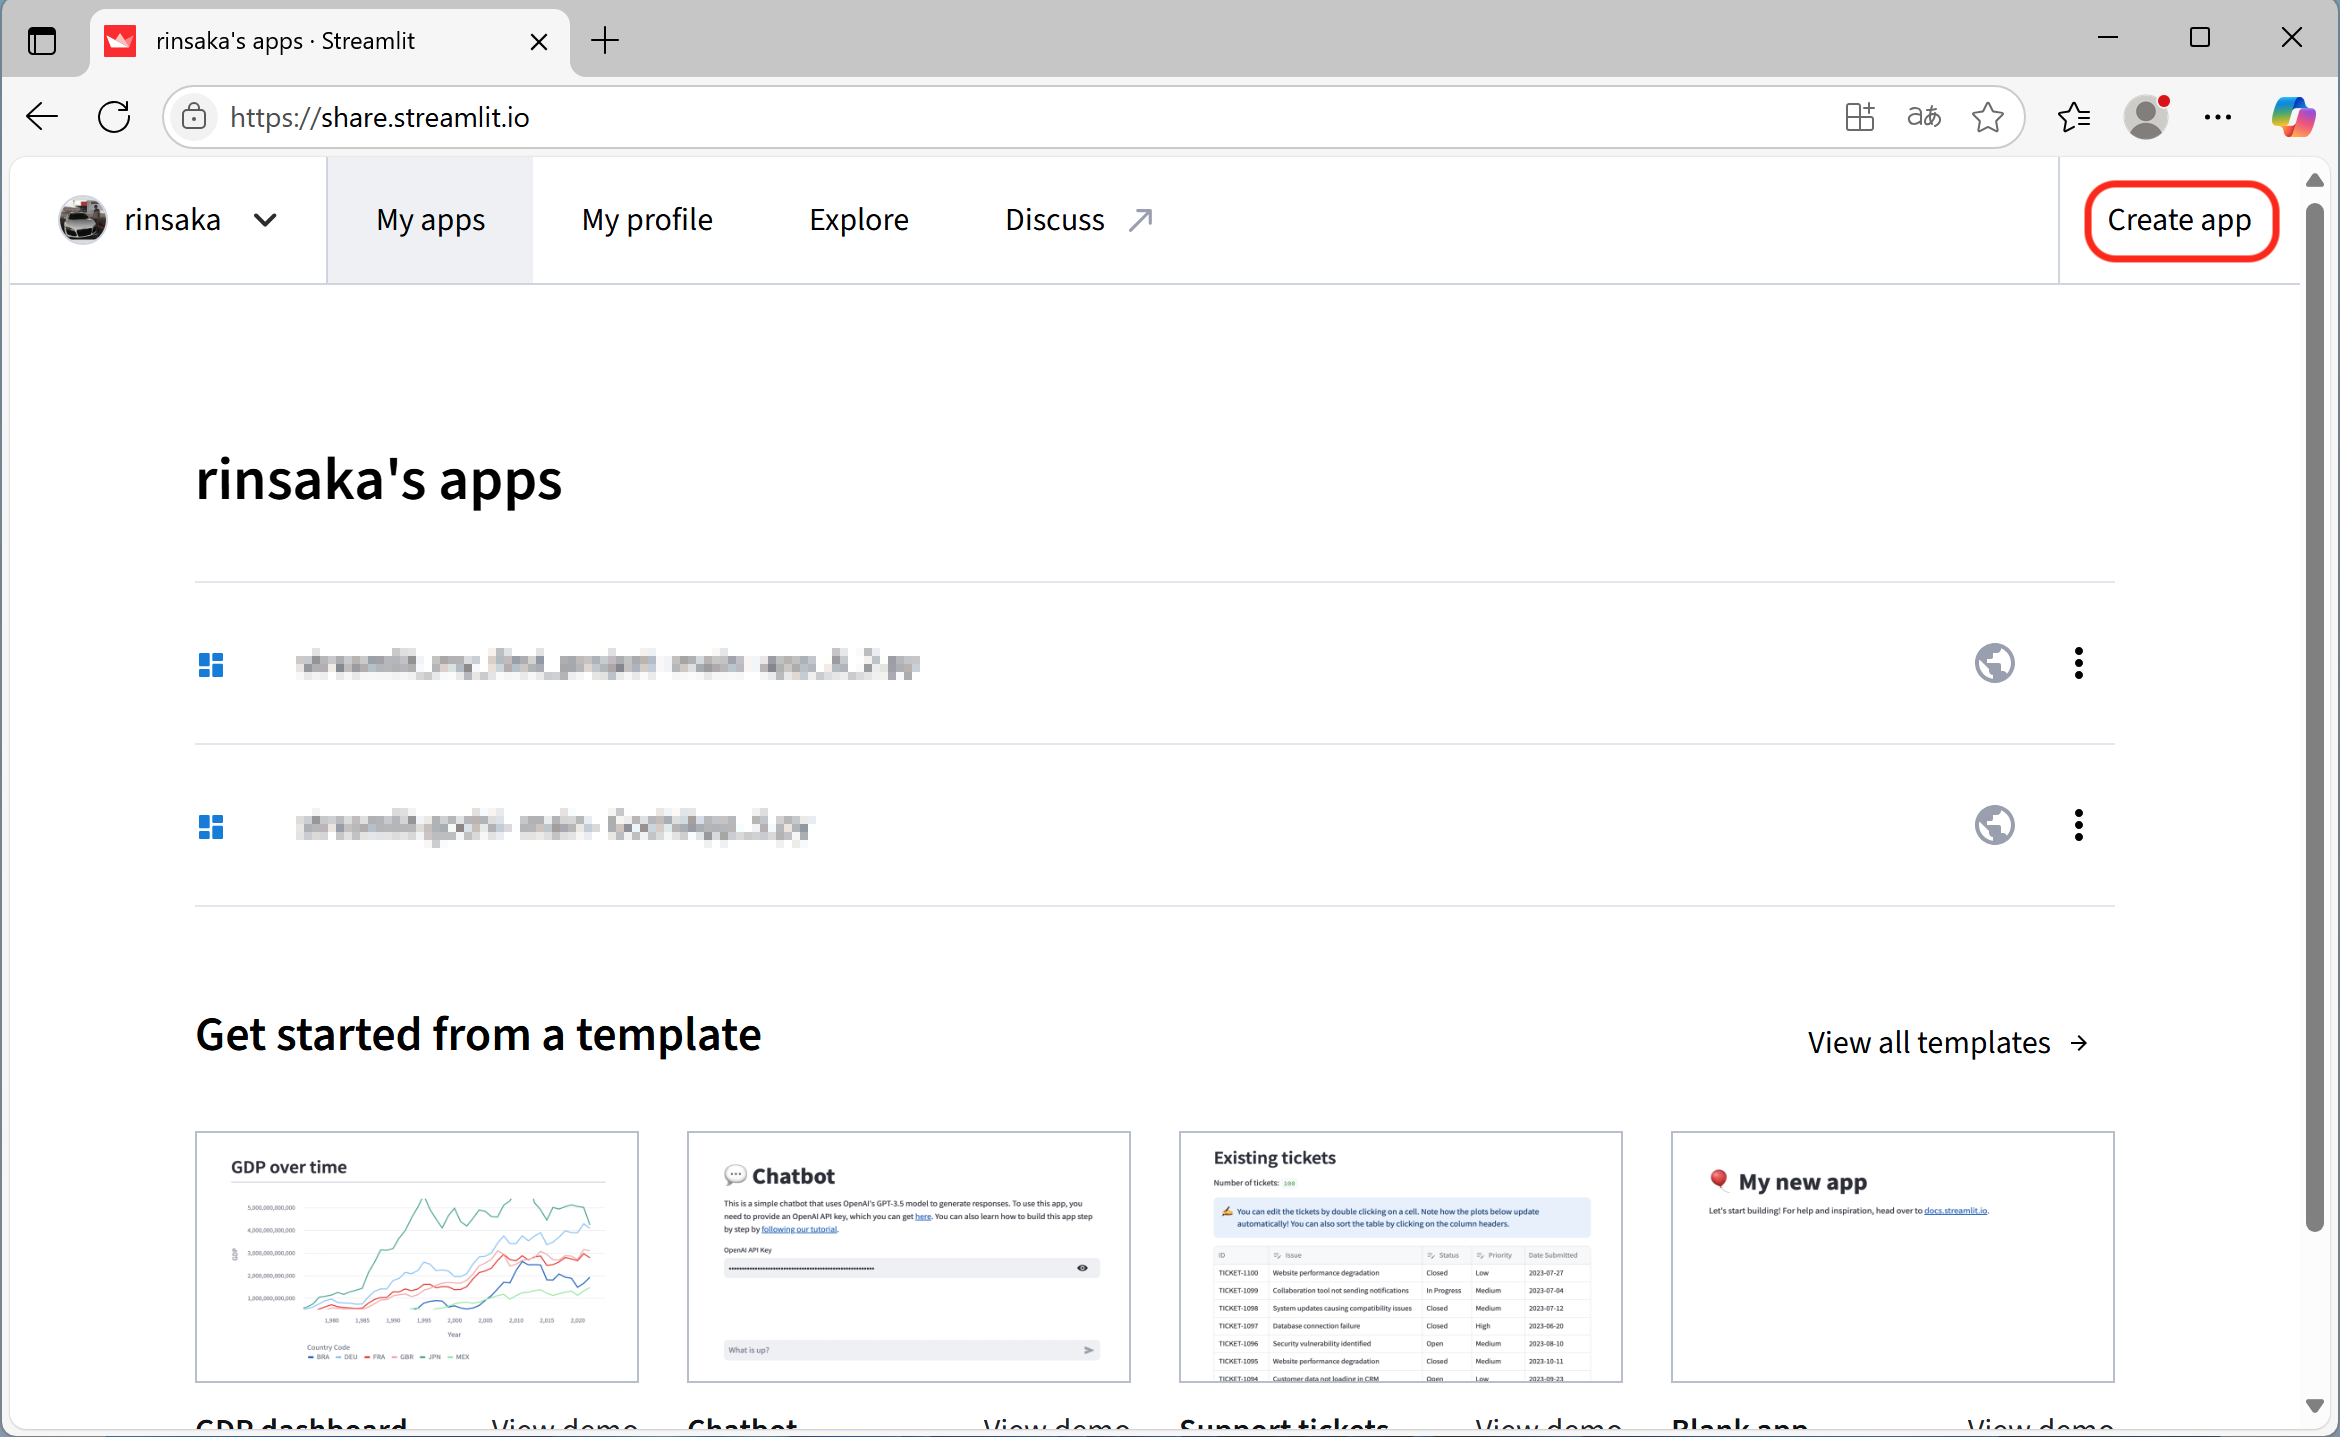2340x1437 pixels.
Task: Click the Create app button
Action: 2179,220
